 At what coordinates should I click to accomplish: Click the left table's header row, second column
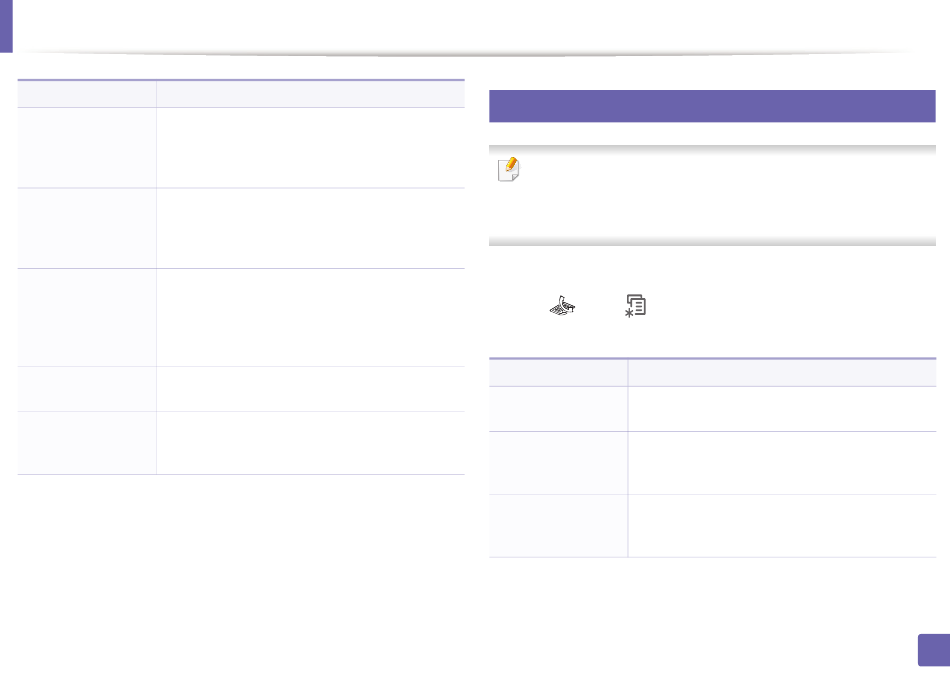point(310,94)
